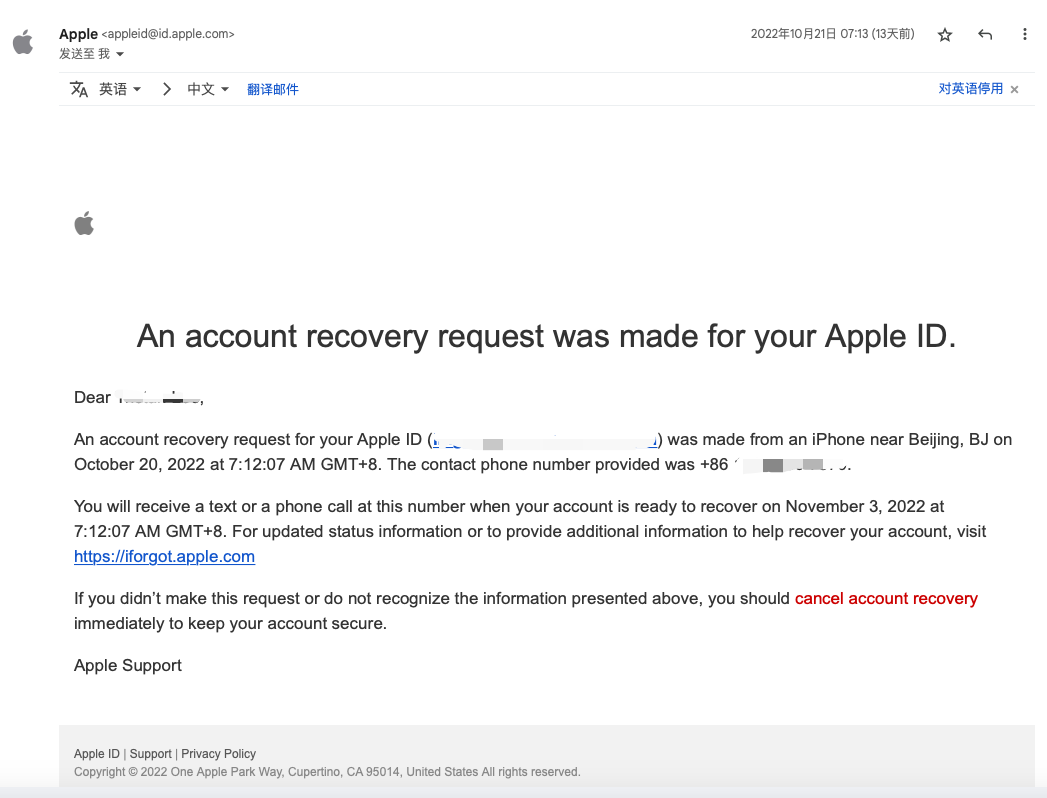The image size is (1047, 798).
Task: Open the https://iforgot.apple.com link
Action: coord(164,557)
